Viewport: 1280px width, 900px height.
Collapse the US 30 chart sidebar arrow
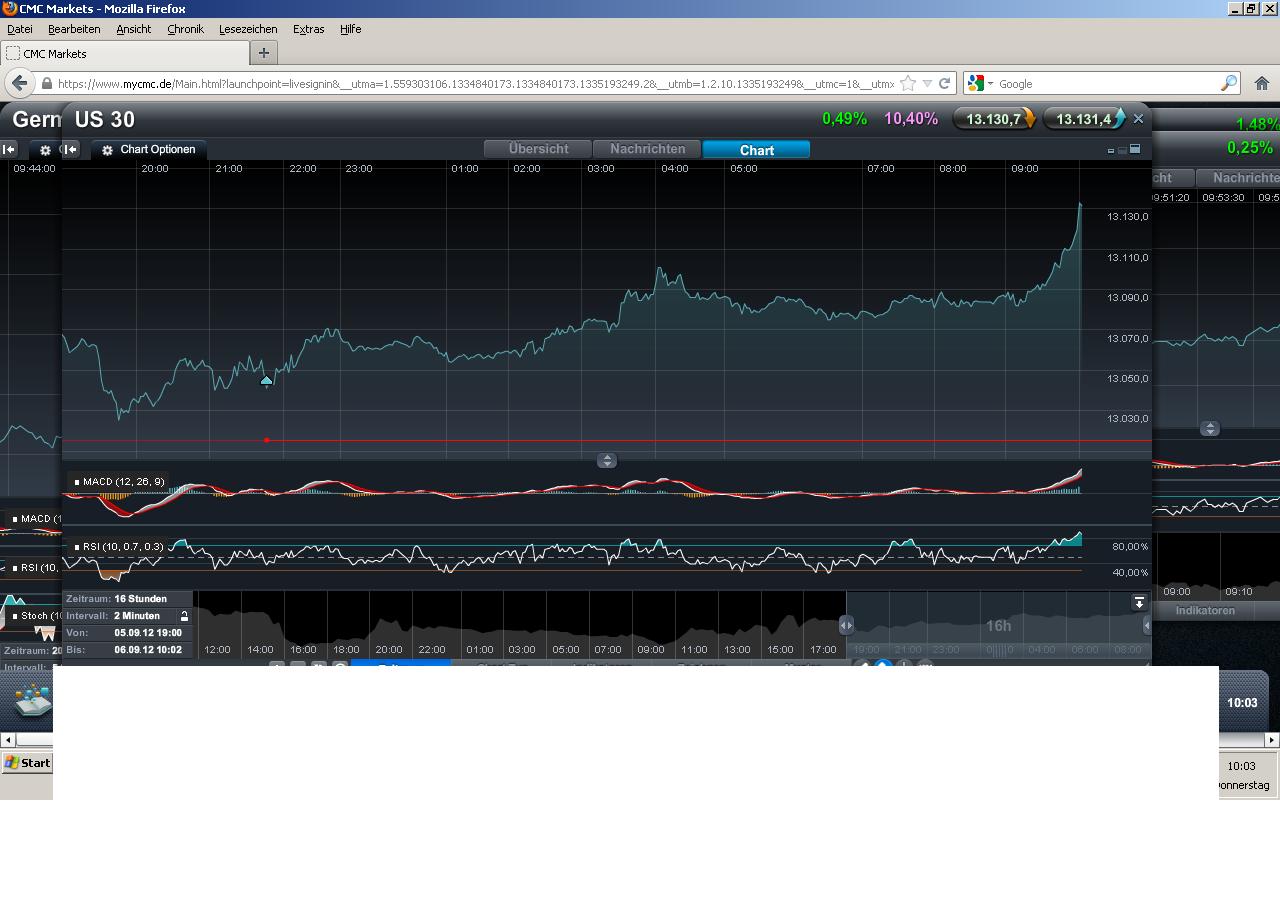pos(71,150)
